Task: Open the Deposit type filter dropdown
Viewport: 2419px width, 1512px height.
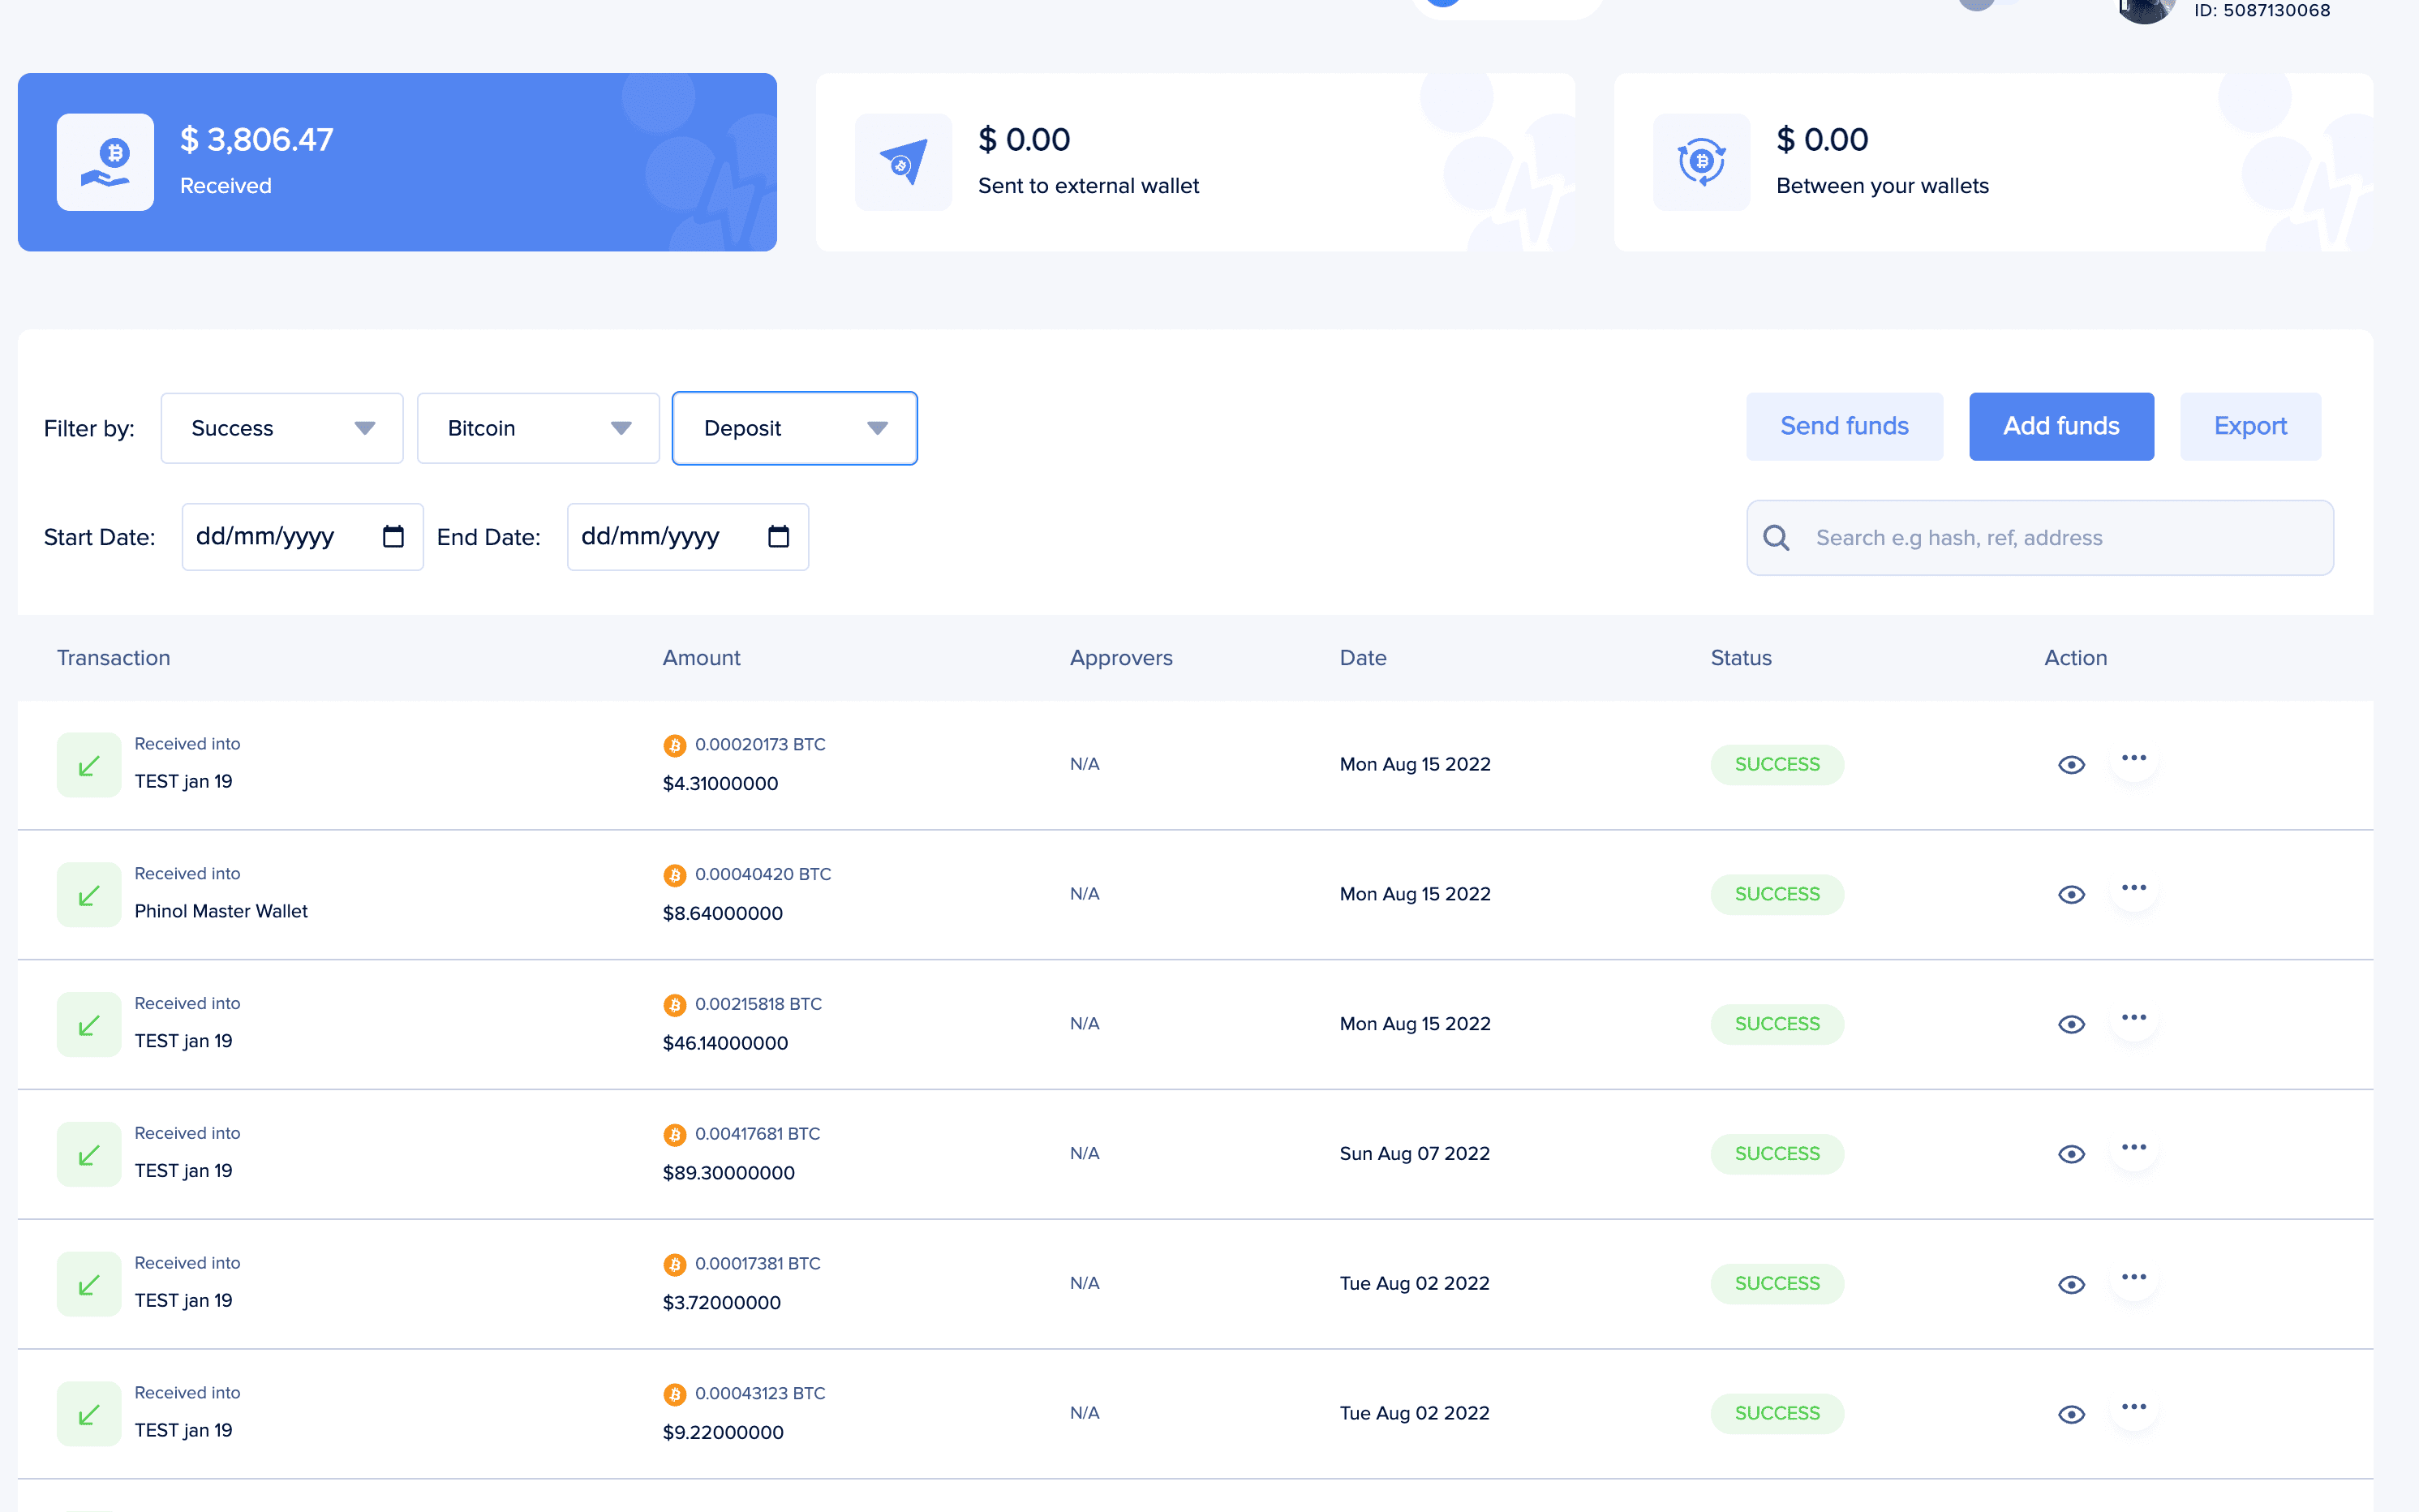Action: [794, 428]
